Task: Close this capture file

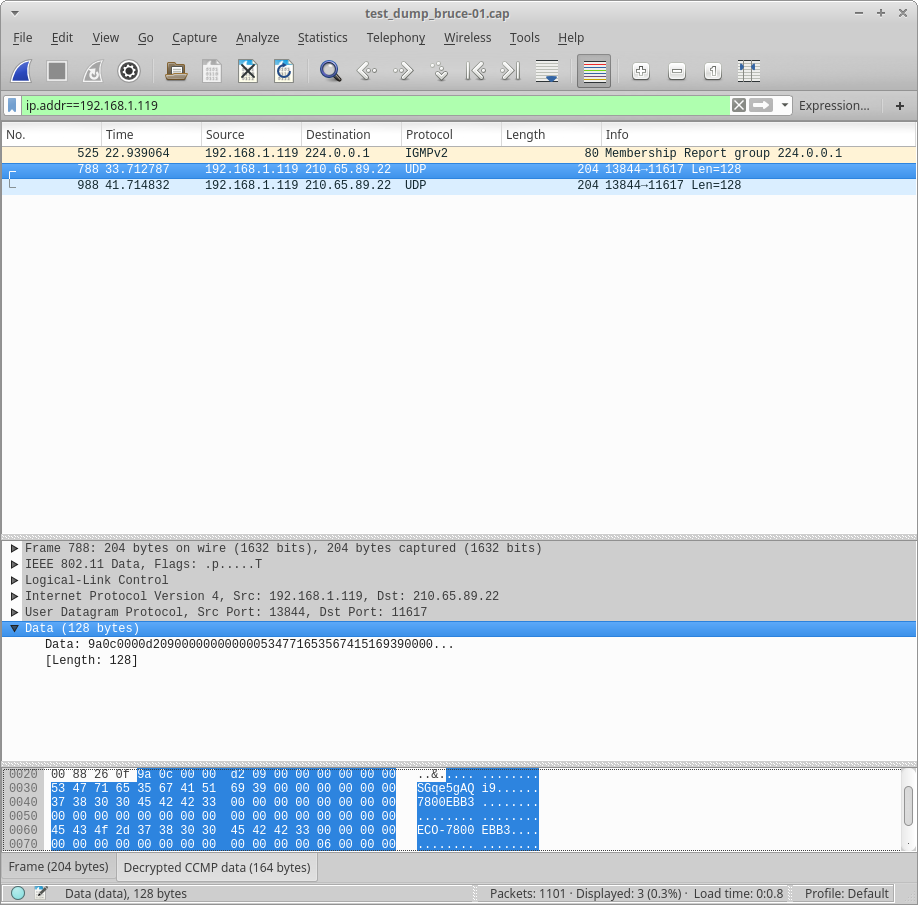Action: click(248, 71)
